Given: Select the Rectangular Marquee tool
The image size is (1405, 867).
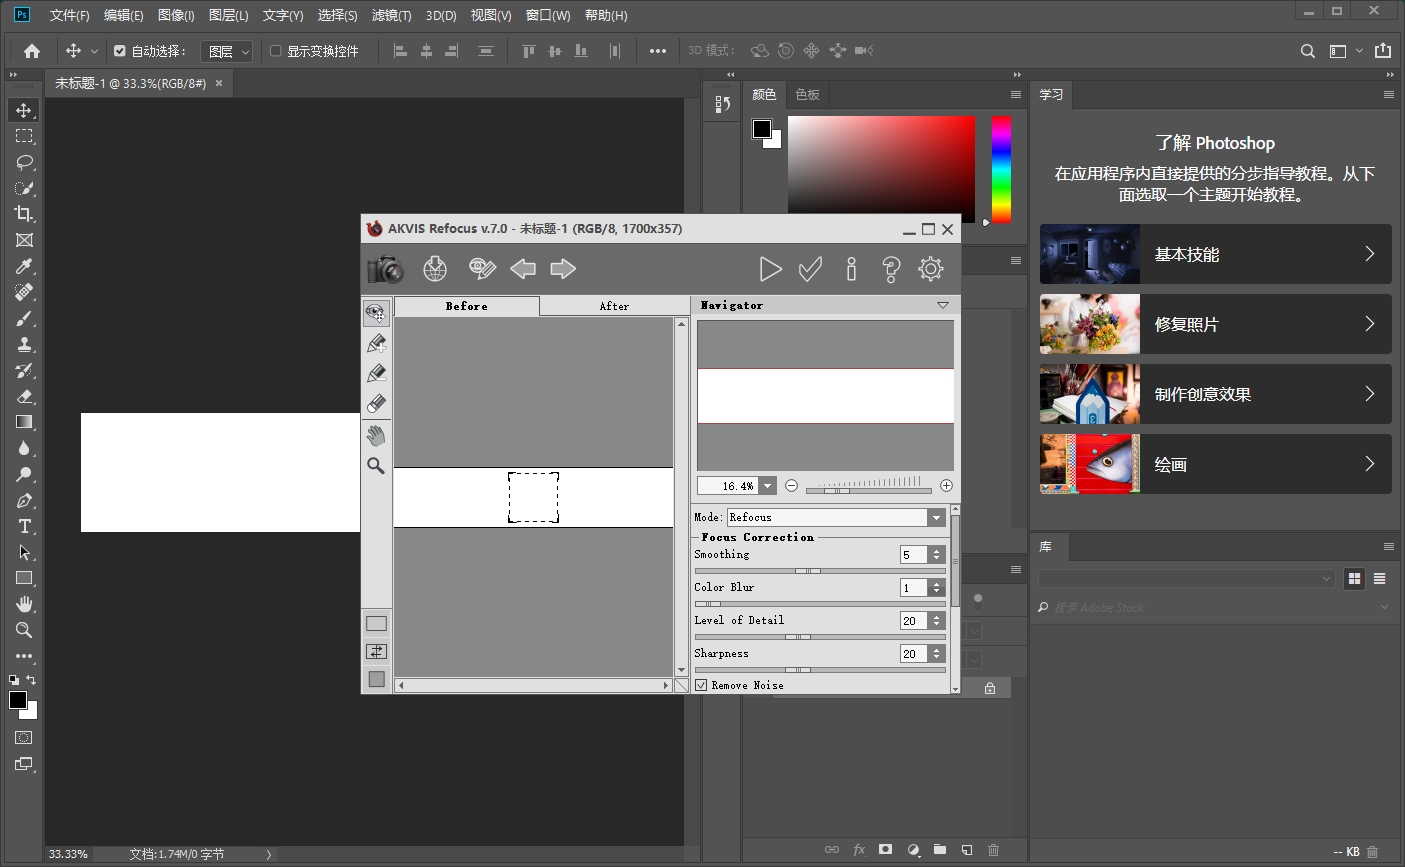Looking at the screenshot, I should point(24,136).
